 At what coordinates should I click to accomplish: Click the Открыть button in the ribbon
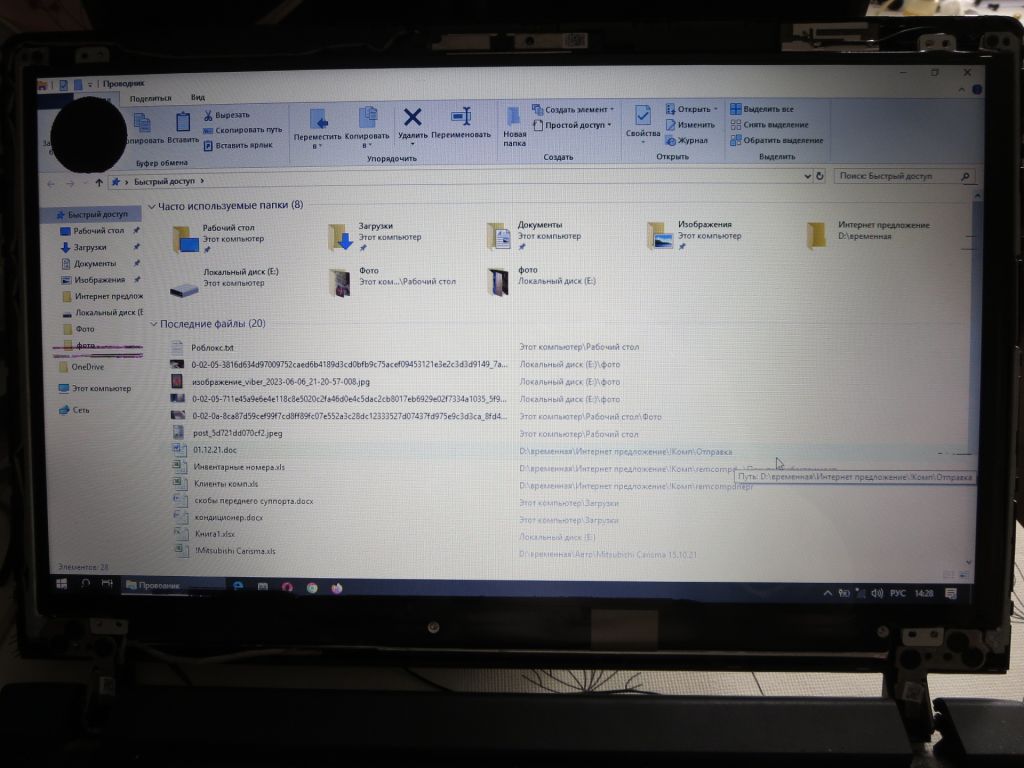[x=691, y=108]
